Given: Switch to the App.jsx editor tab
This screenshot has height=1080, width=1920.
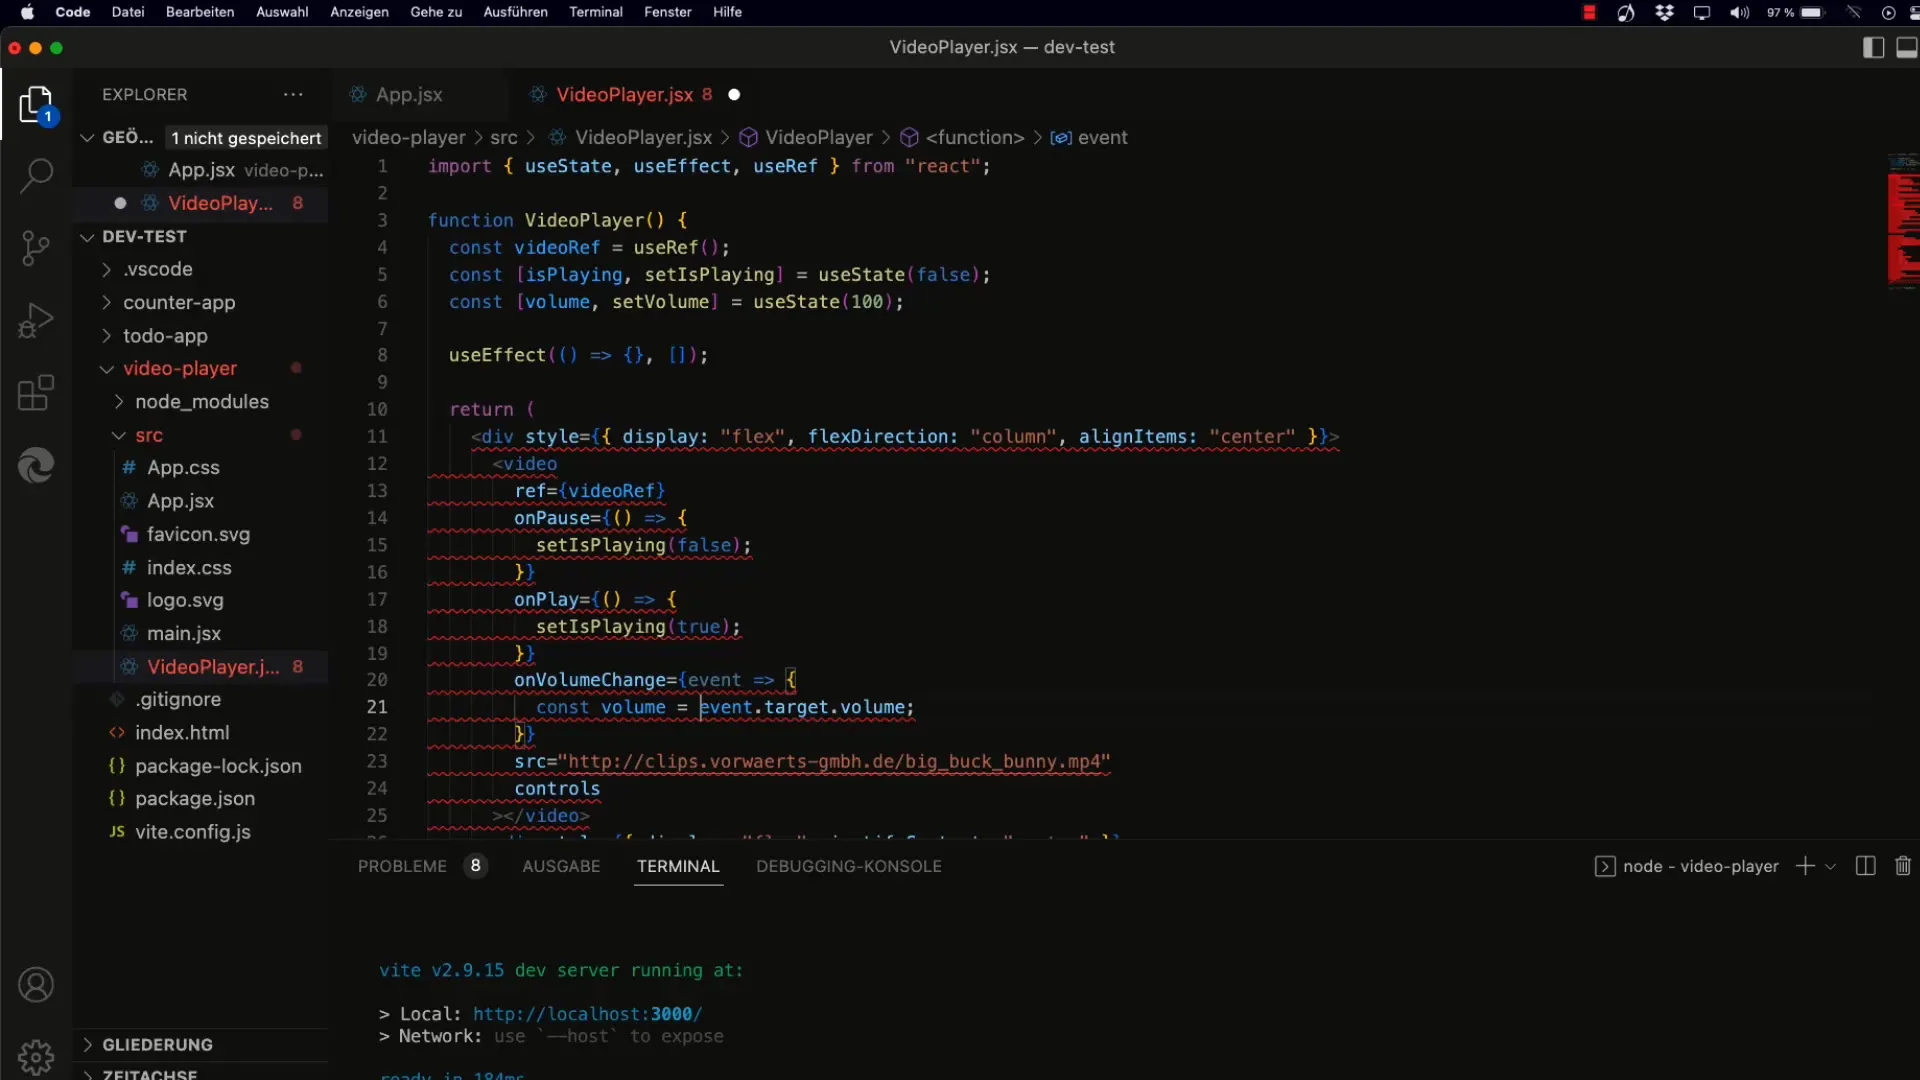Looking at the screenshot, I should (x=409, y=94).
